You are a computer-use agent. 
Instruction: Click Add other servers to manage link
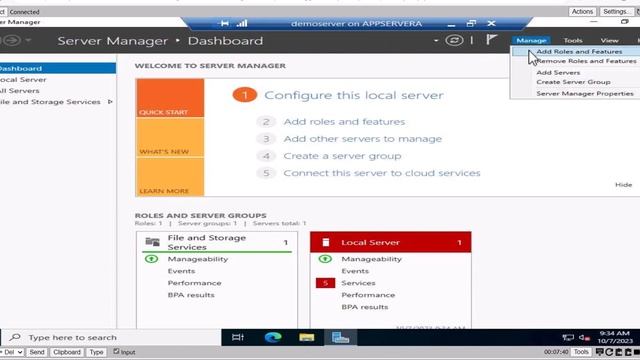pos(362,139)
